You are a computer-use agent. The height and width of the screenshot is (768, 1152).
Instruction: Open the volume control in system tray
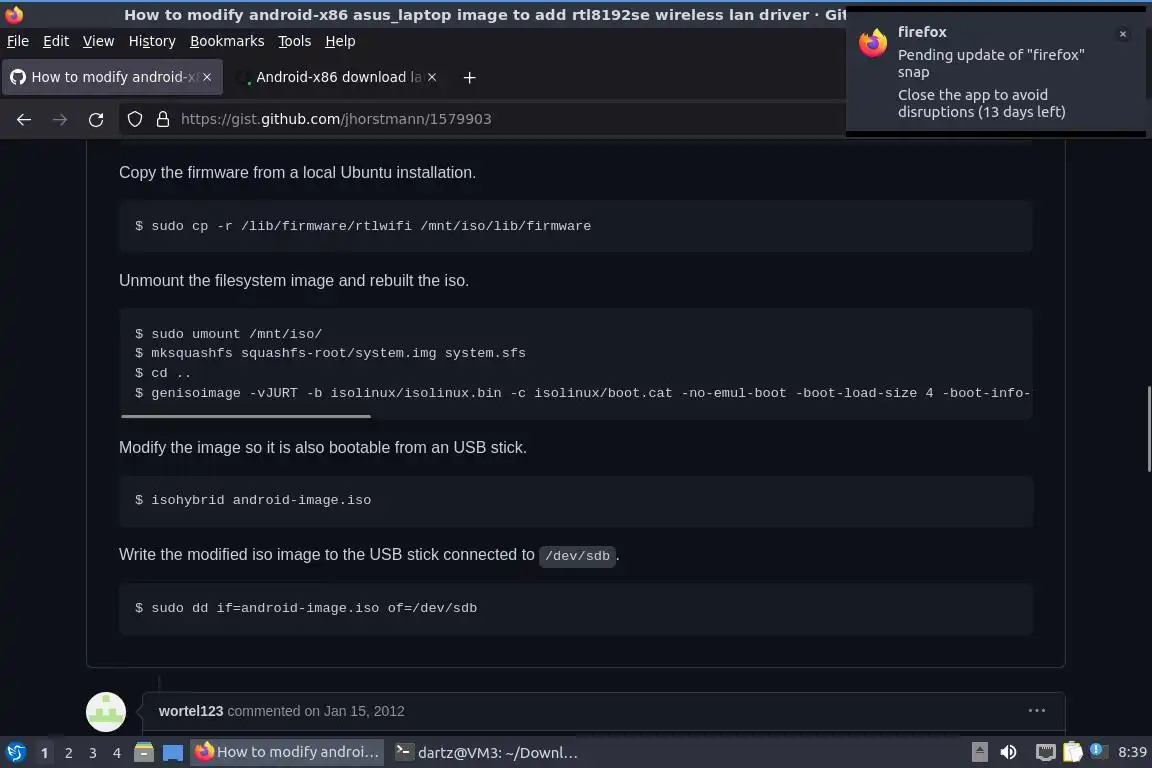click(x=1009, y=752)
